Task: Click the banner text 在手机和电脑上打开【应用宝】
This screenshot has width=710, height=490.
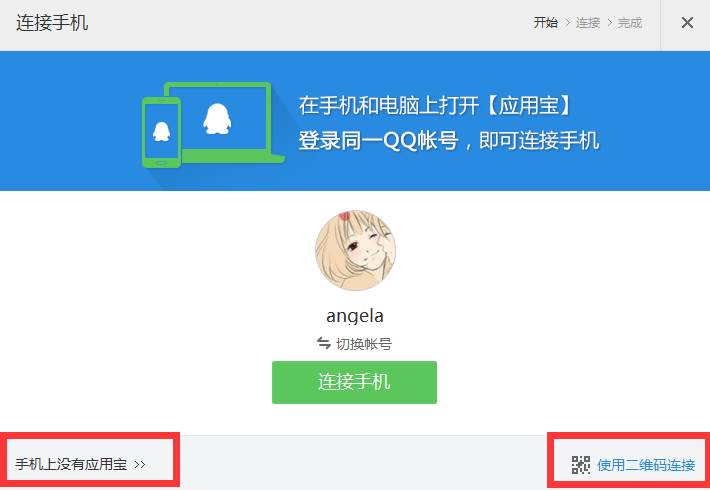Action: (x=434, y=106)
